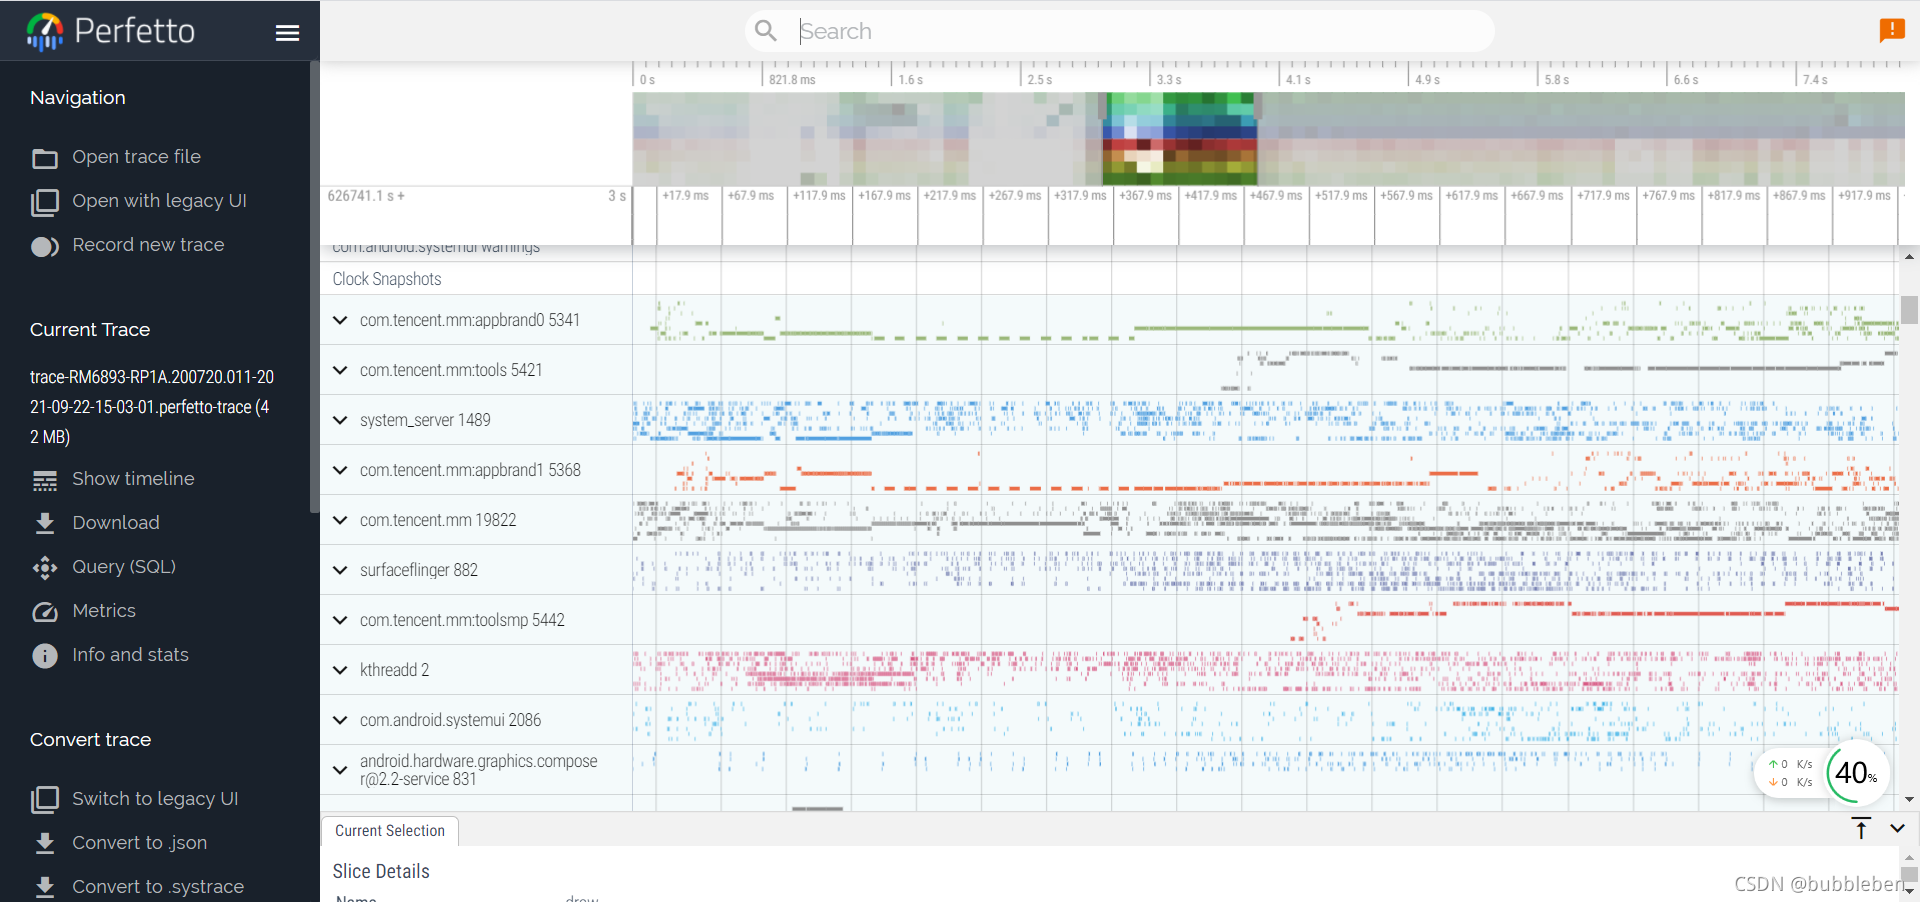Expand com.tencent.mm 19822 track
1920x902 pixels.
tap(340, 520)
